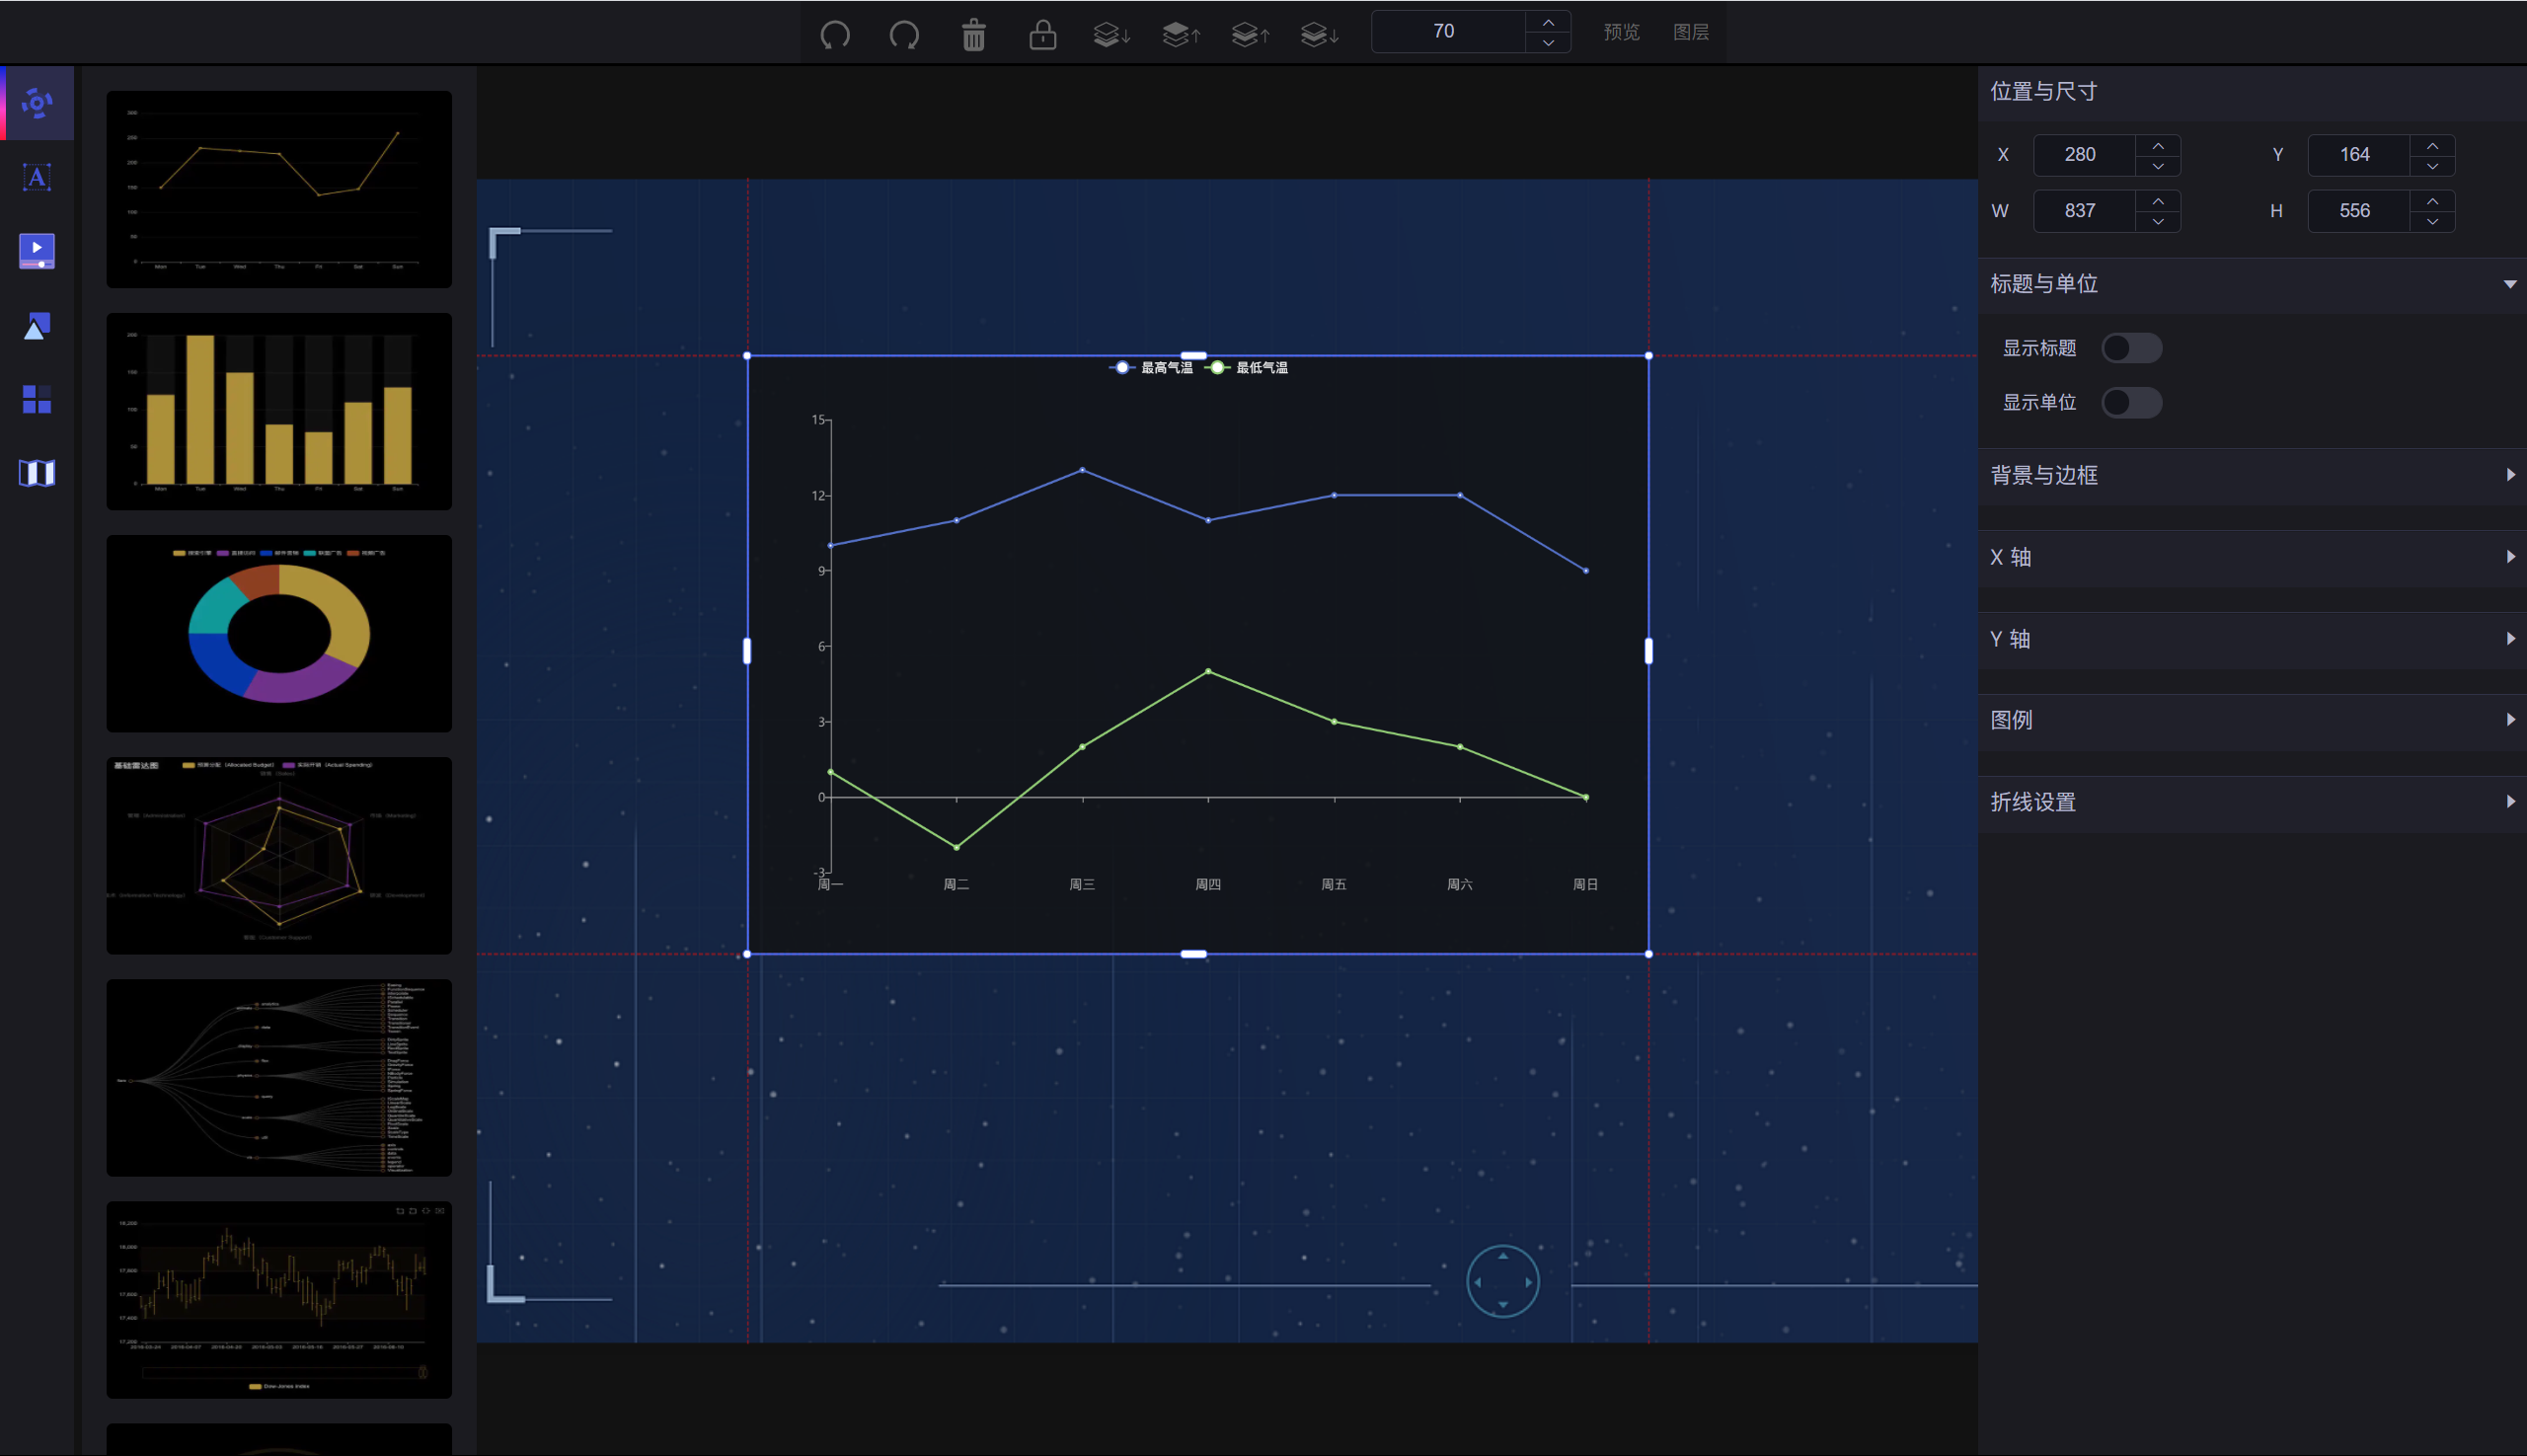Image resolution: width=2527 pixels, height=1456 pixels.
Task: Open the map components sidebar icon
Action: pos(37,472)
